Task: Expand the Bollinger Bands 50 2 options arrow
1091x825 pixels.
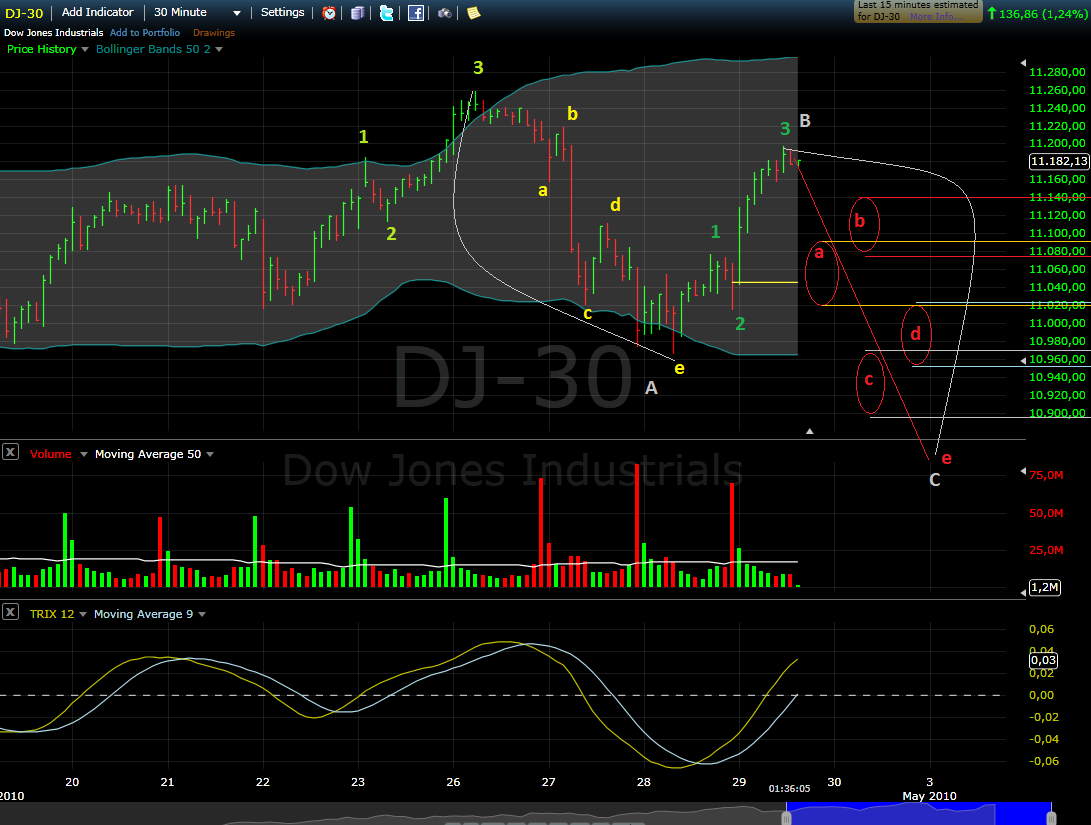Action: pos(219,49)
